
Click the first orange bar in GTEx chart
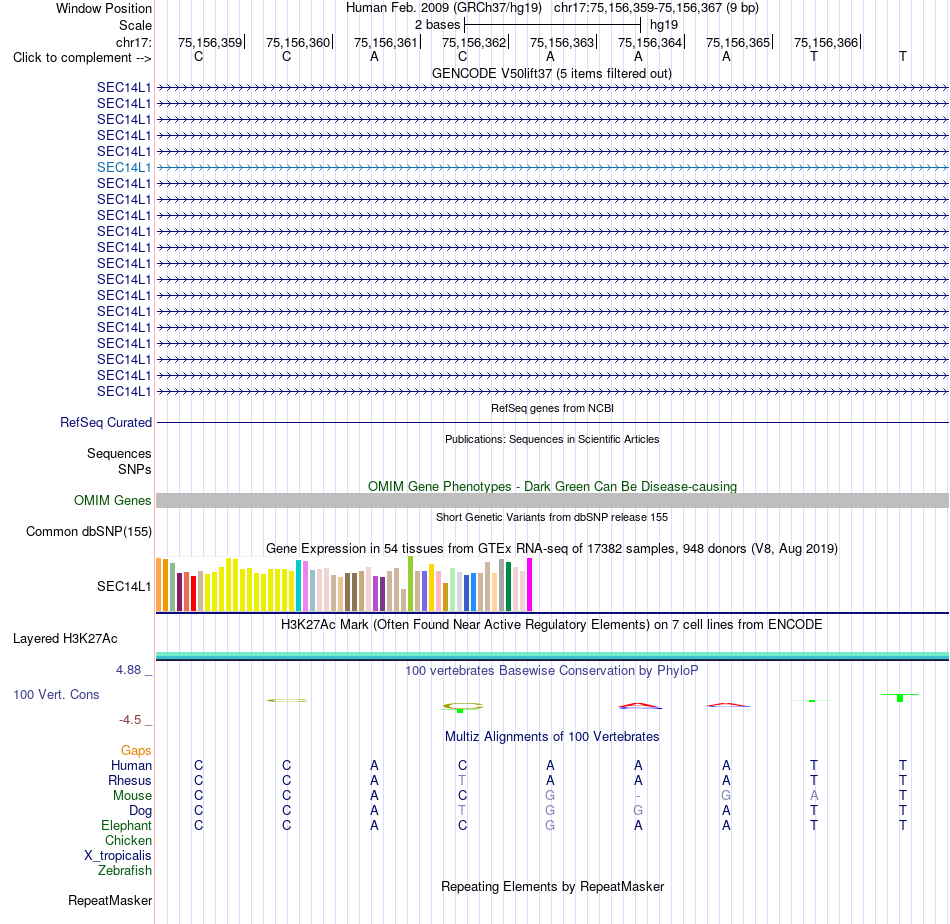[159, 584]
